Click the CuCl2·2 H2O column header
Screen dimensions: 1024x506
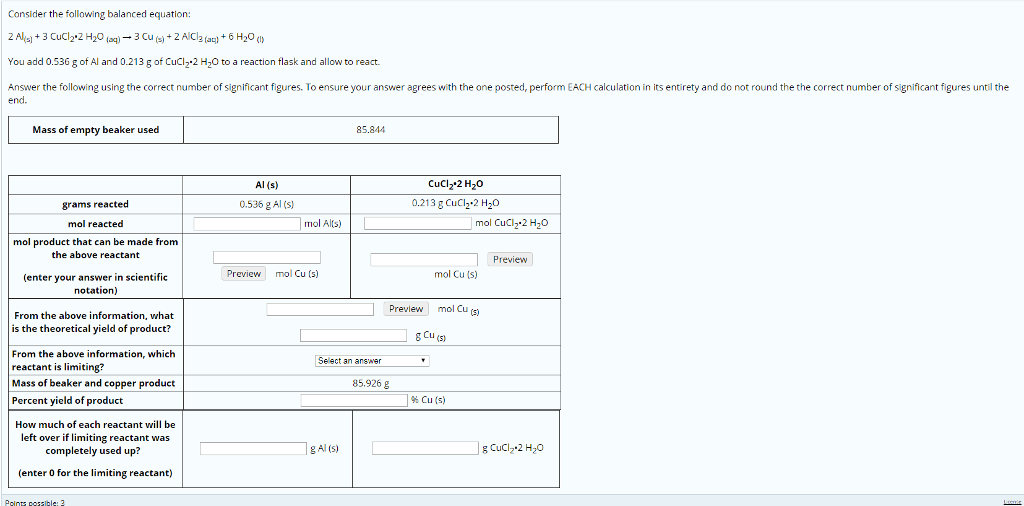click(455, 185)
